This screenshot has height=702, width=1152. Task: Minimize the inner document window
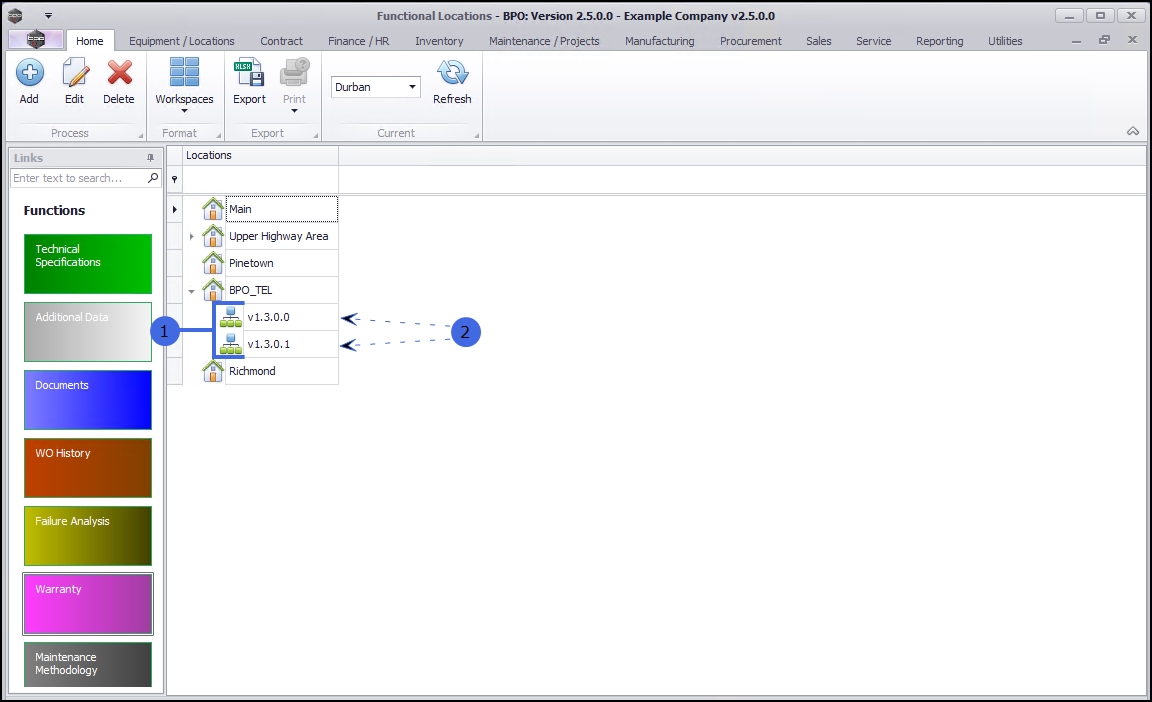click(1076, 41)
